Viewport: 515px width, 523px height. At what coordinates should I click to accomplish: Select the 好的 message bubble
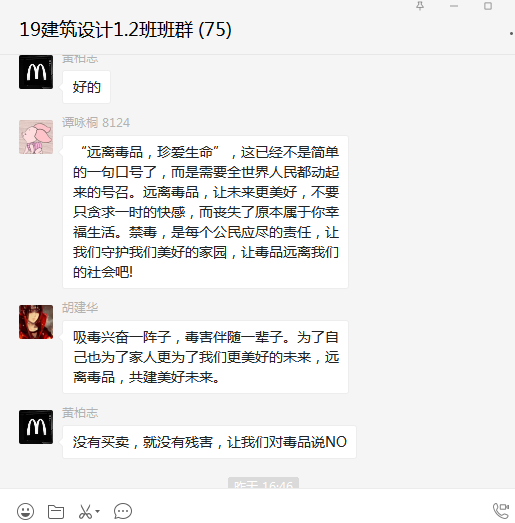(x=86, y=87)
